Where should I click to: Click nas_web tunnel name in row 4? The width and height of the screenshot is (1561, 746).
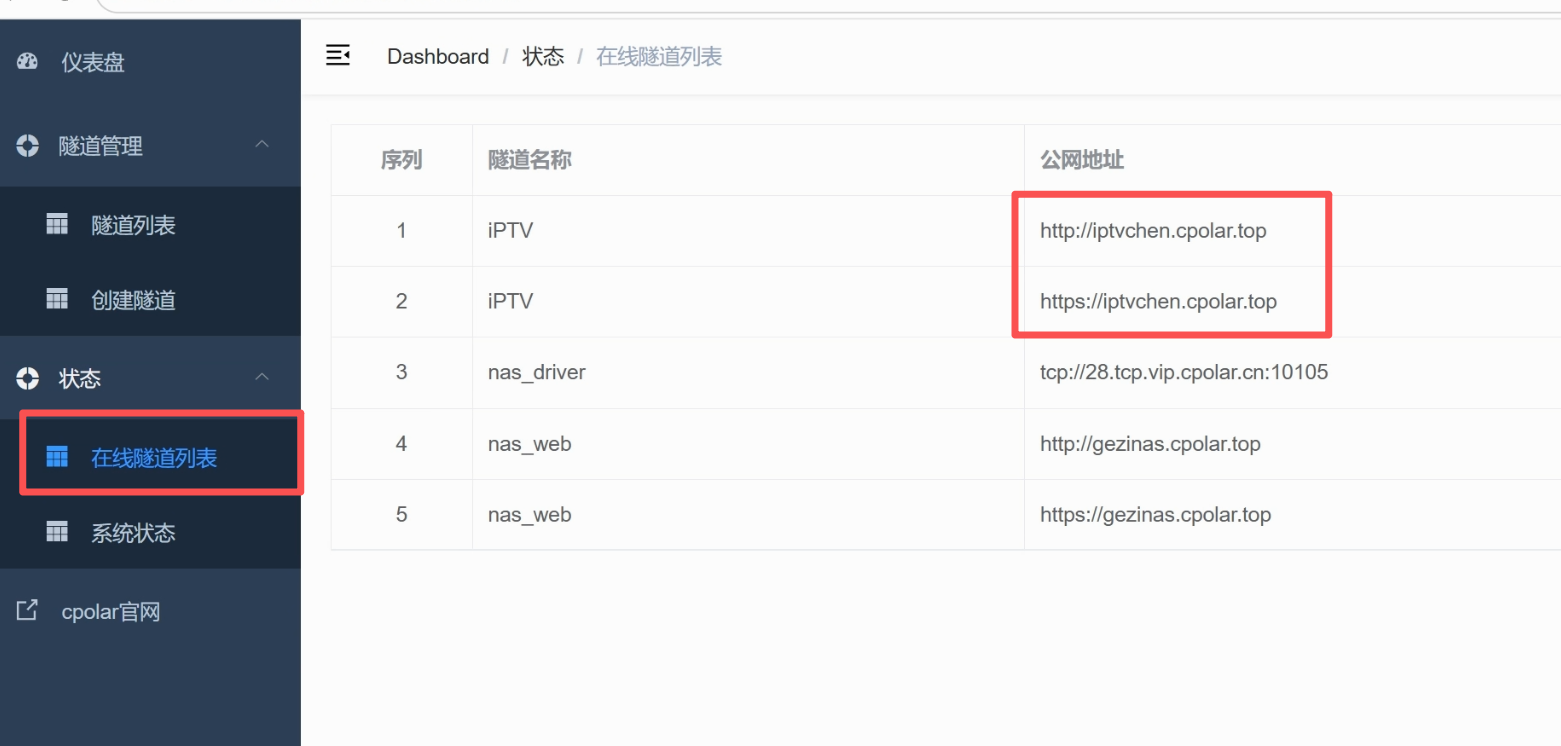pyautogui.click(x=530, y=443)
